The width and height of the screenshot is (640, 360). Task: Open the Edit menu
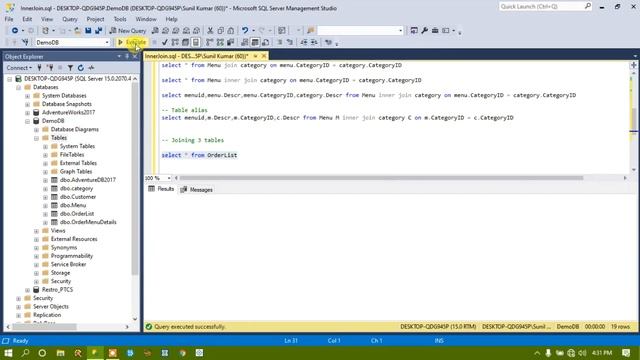click(x=27, y=19)
